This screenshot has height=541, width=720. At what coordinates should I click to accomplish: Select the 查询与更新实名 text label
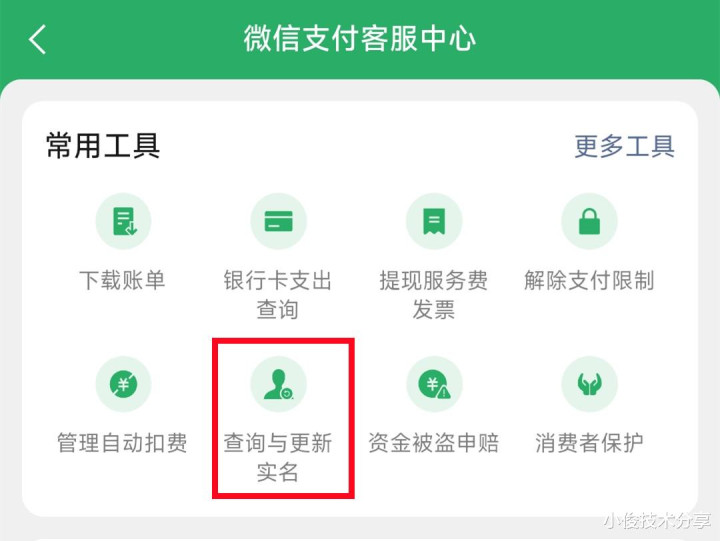click(277, 457)
